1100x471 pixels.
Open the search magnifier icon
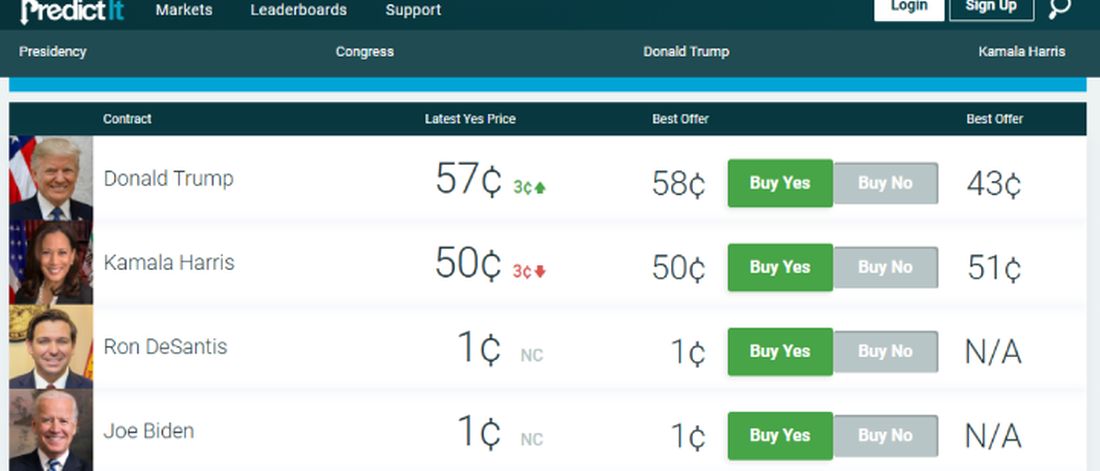point(1060,8)
